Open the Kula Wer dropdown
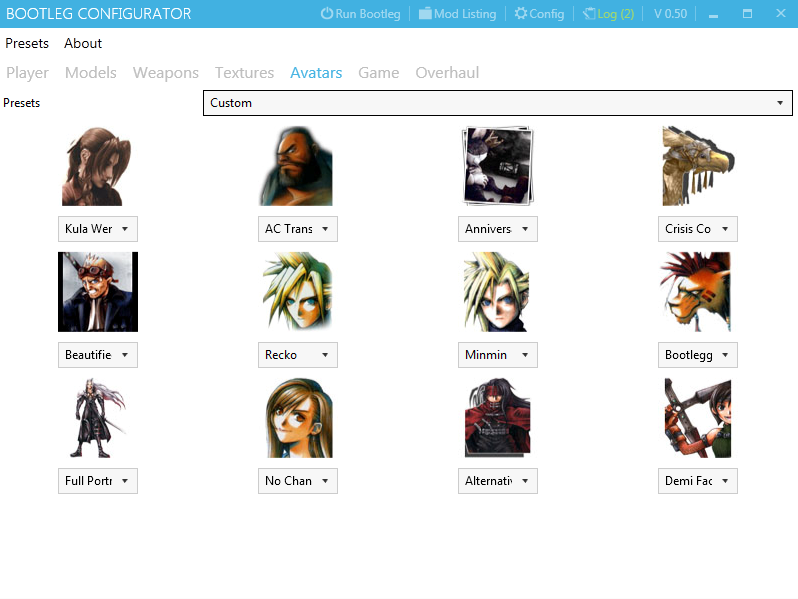 click(x=98, y=229)
